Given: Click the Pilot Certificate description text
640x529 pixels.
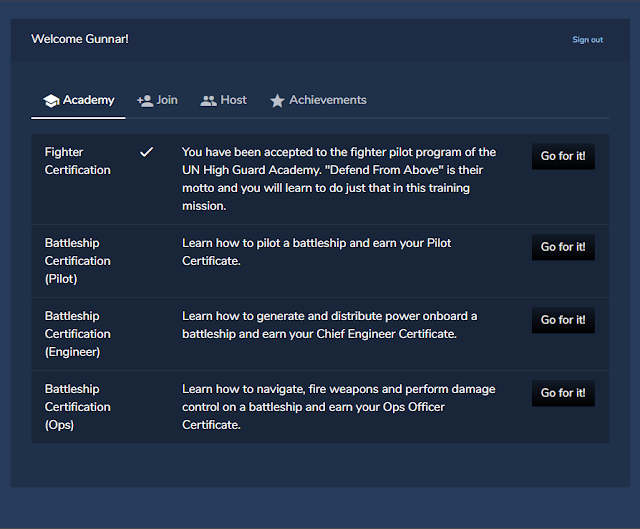Looking at the screenshot, I should coord(317,252).
